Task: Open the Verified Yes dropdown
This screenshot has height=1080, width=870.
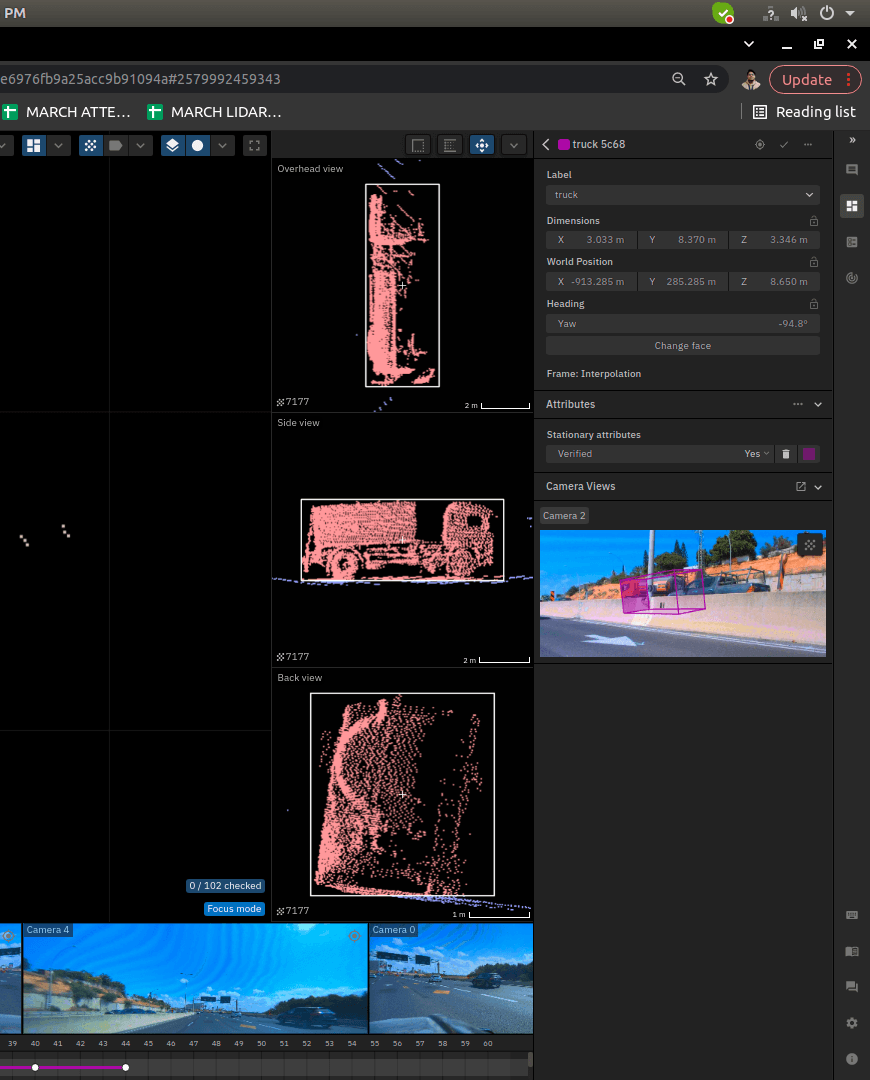Action: [x=756, y=454]
